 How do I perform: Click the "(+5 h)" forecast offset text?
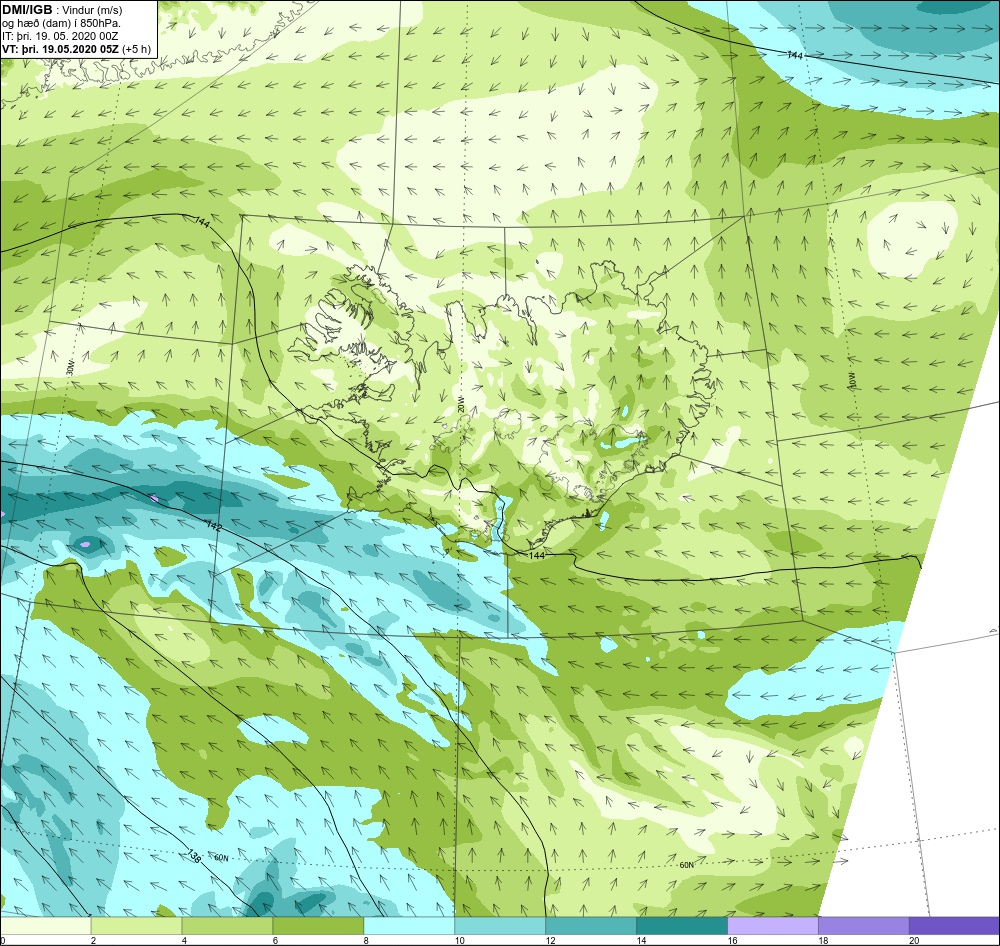[137, 49]
